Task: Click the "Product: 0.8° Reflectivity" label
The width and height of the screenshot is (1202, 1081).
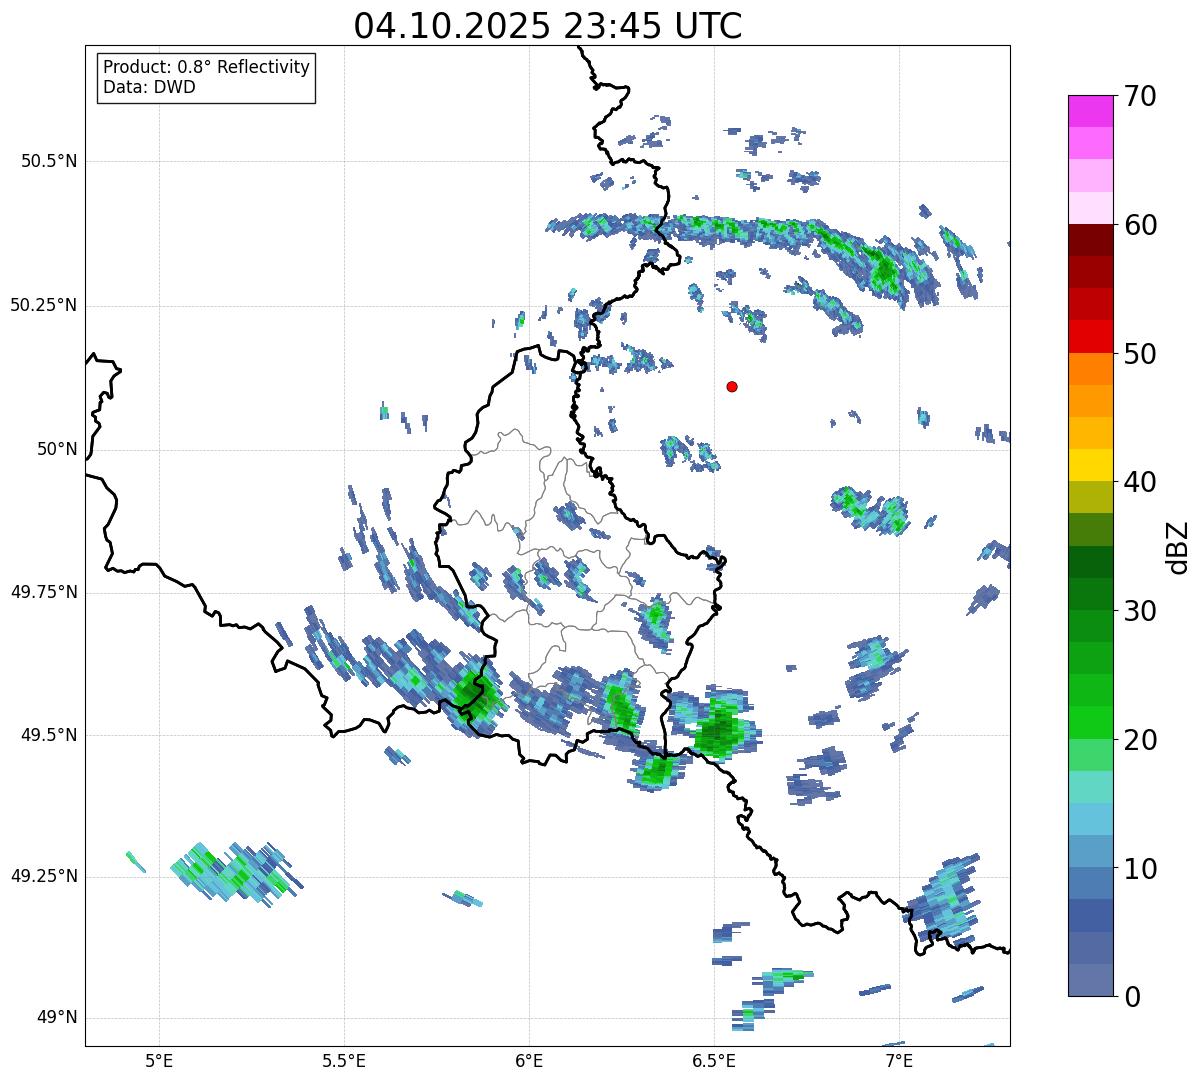Action: 207,67
